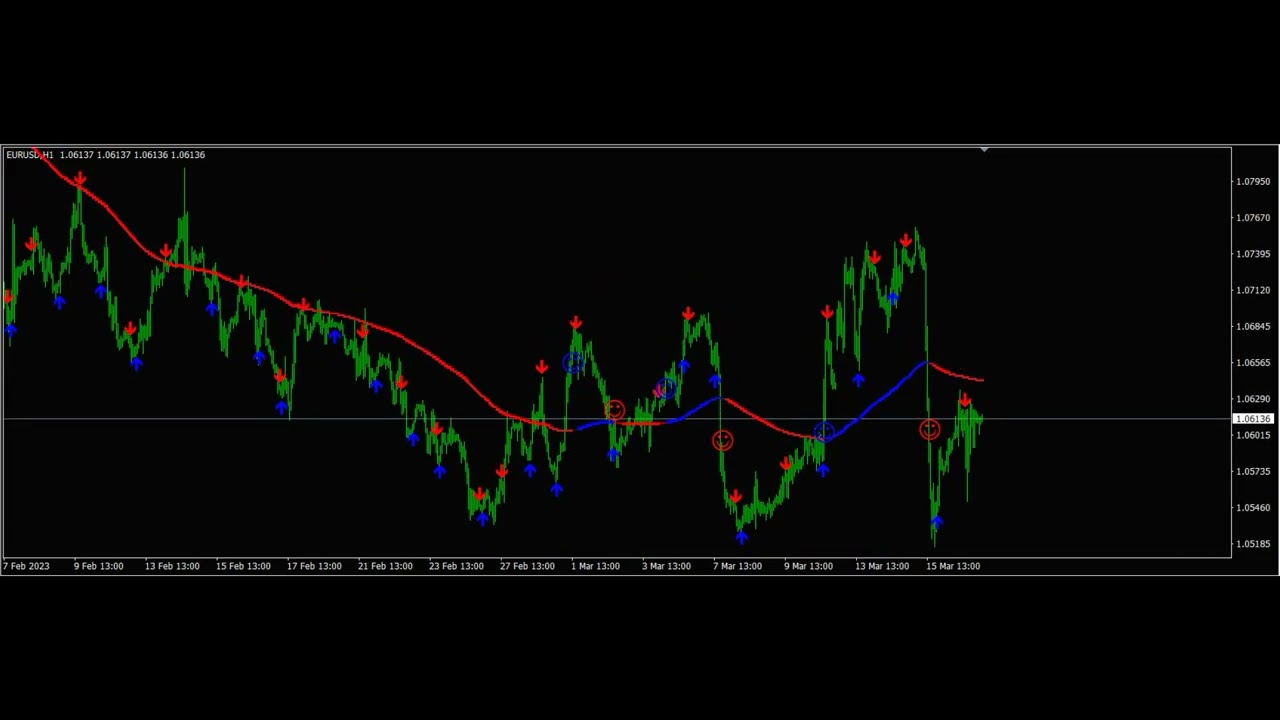Select the red smiley below 7 Mar drop

pos(722,441)
